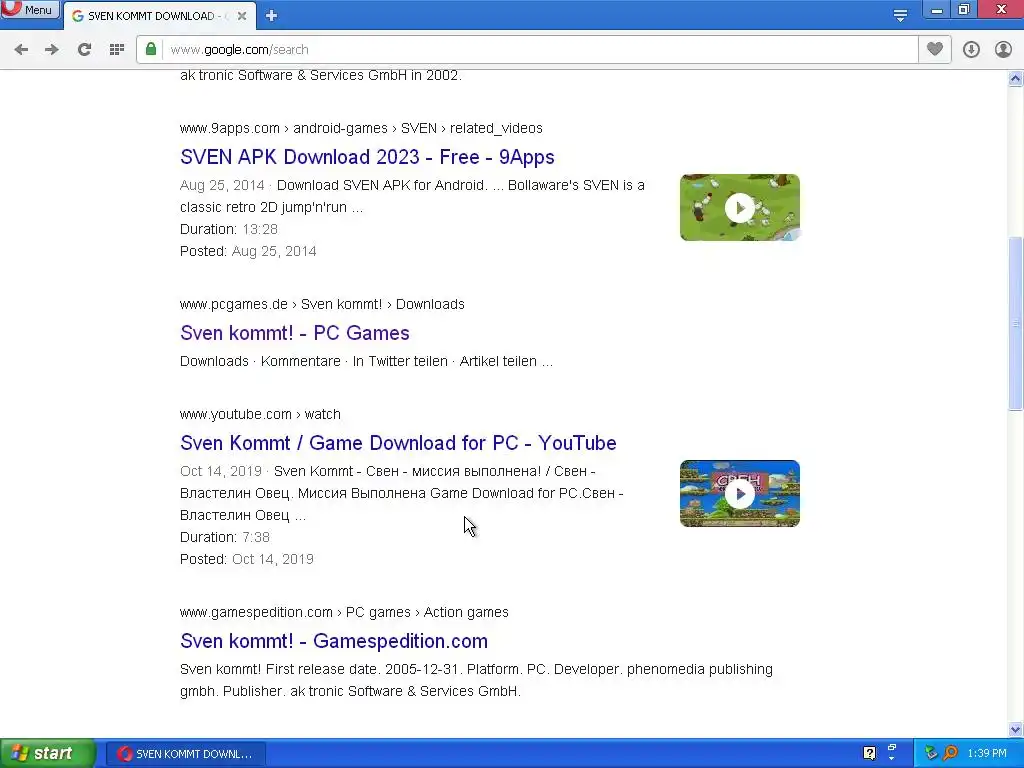
Task: Open the user account icon
Action: pos(1003,50)
